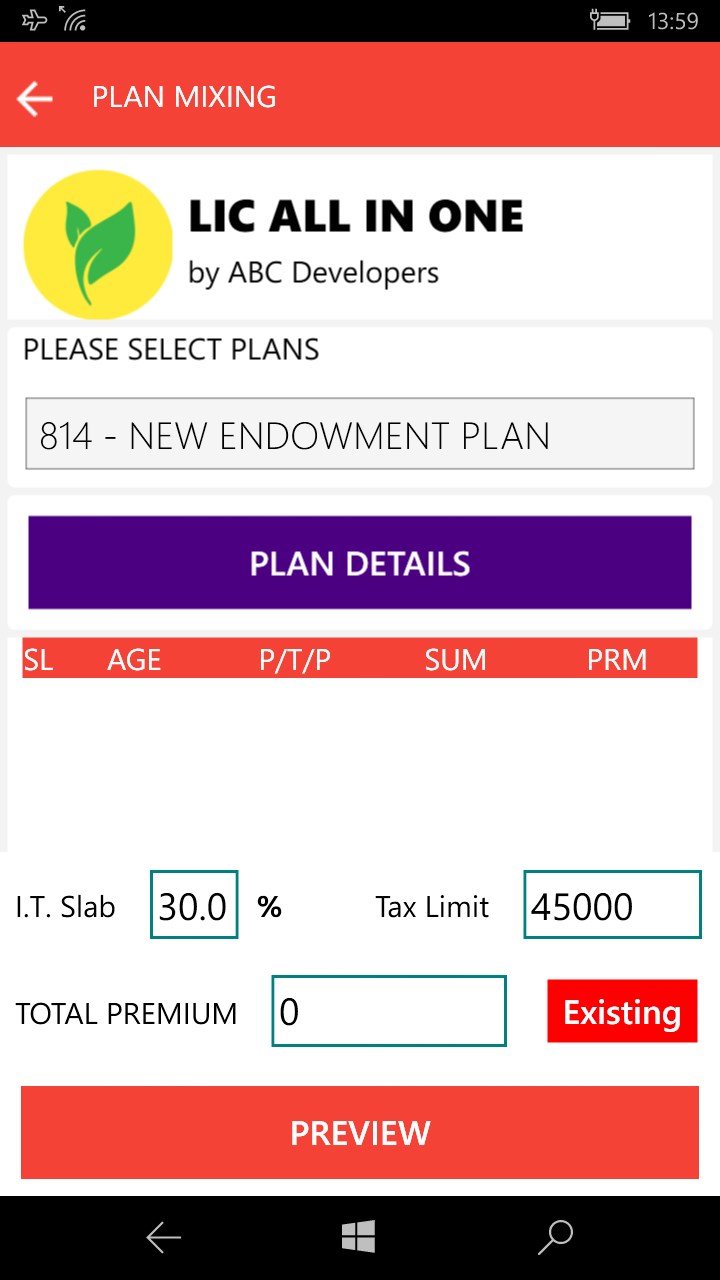Tap the battery charging indicator
This screenshot has height=1280, width=720.
[609, 20]
